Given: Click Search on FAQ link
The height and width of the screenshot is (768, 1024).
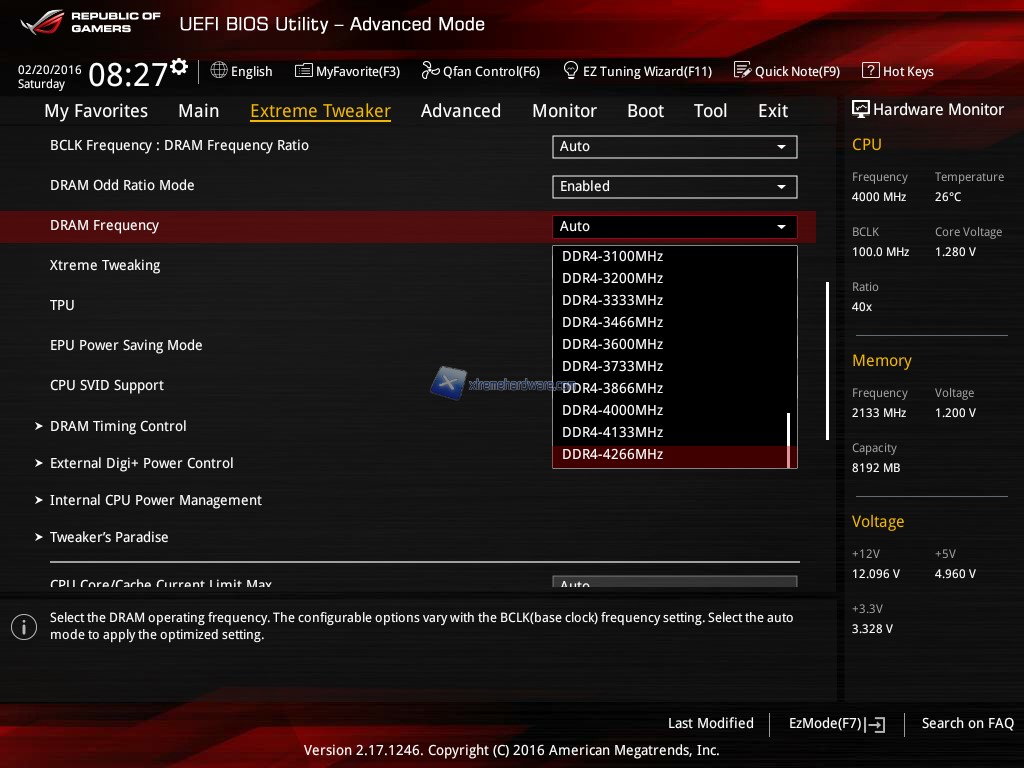Looking at the screenshot, I should click(x=967, y=723).
